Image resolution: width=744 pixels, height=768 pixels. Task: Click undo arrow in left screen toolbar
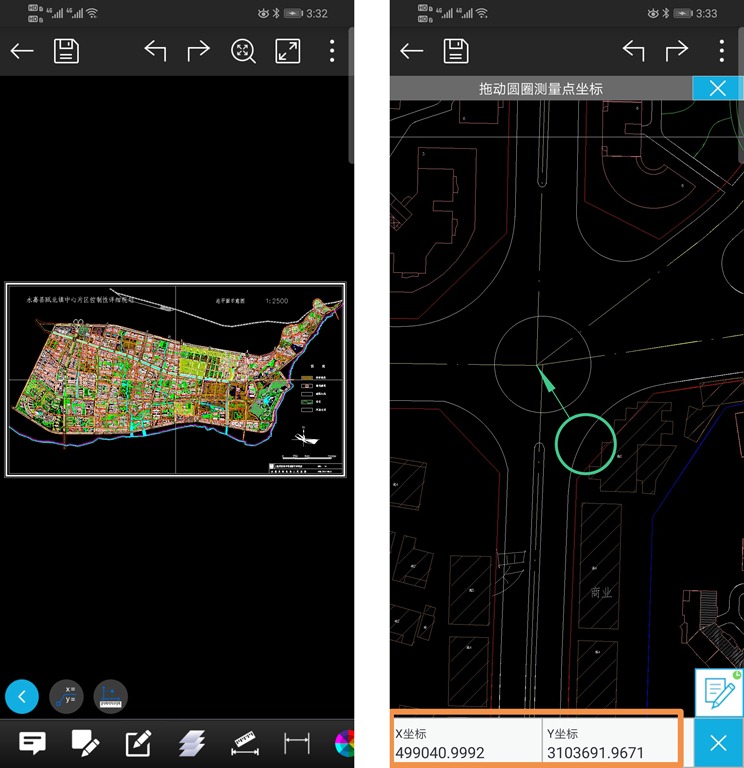(155, 51)
